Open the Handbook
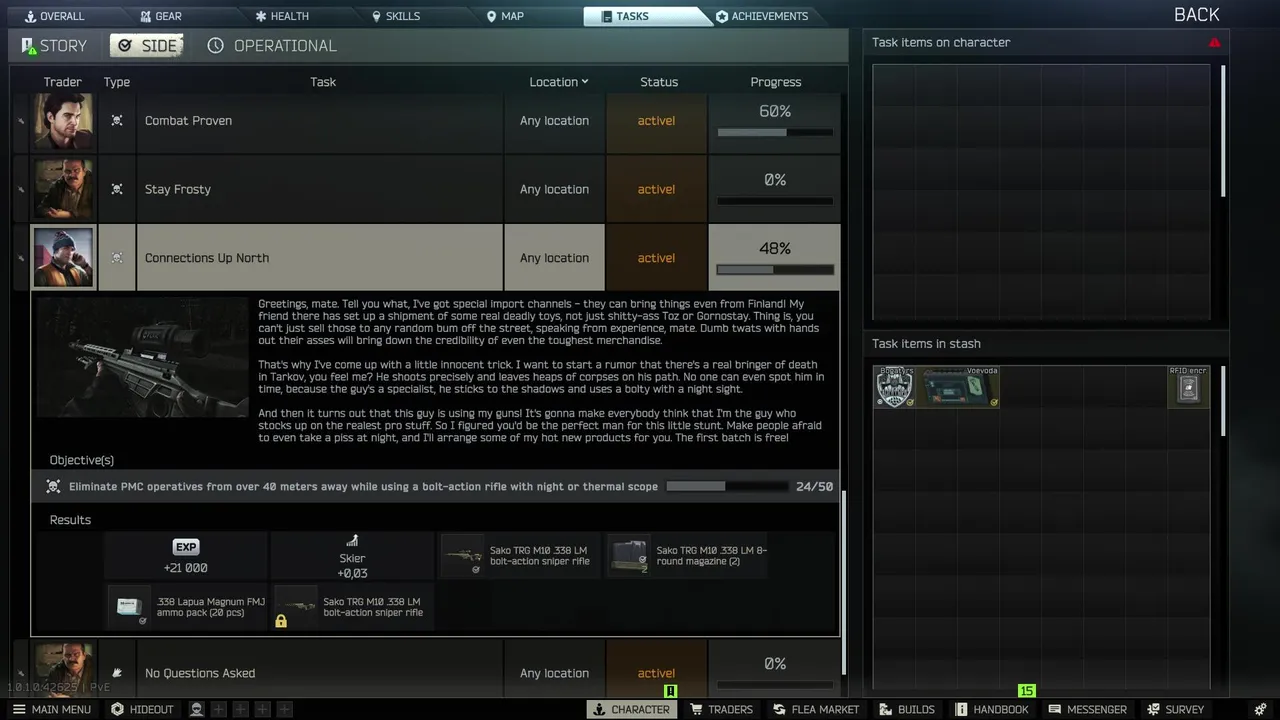The height and width of the screenshot is (720, 1280). coord(992,709)
